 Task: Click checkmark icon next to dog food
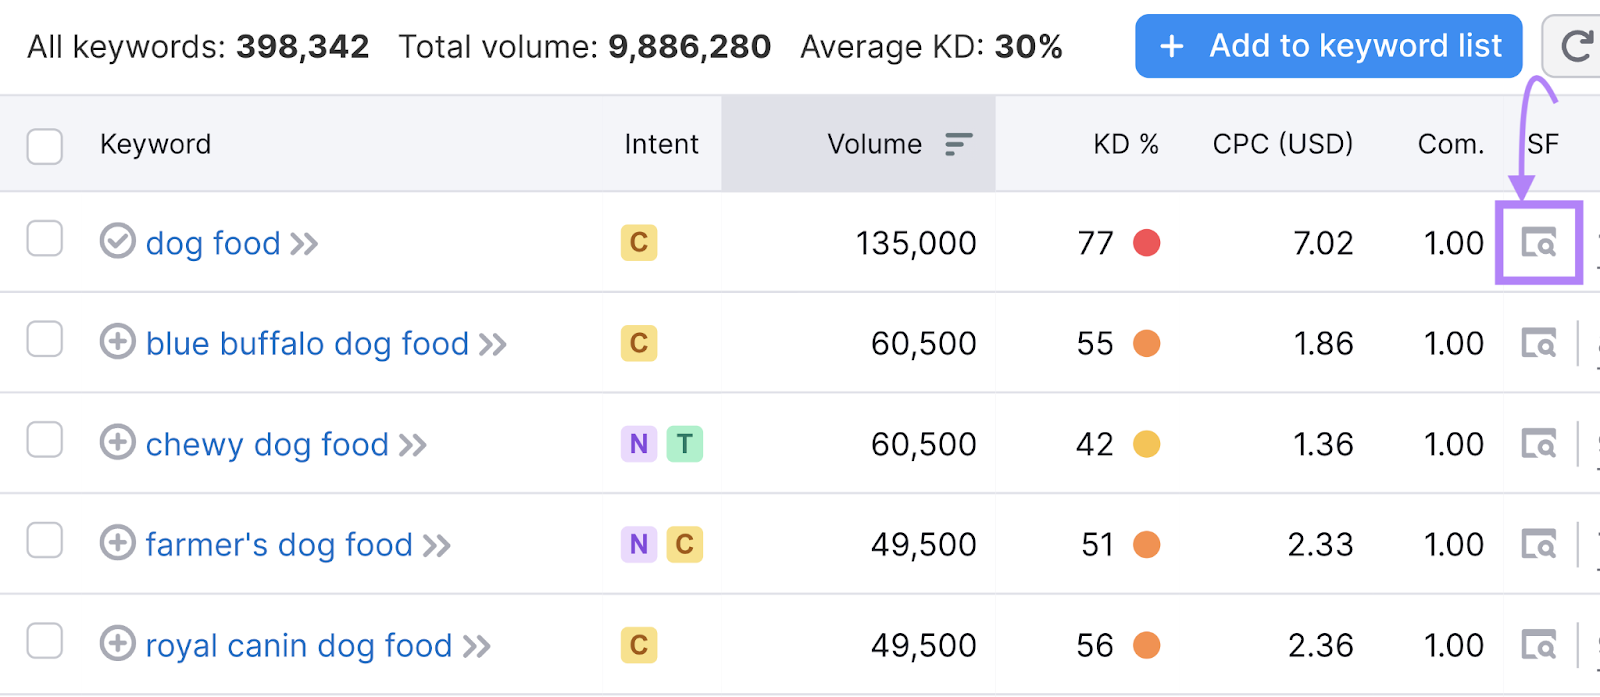(117, 241)
